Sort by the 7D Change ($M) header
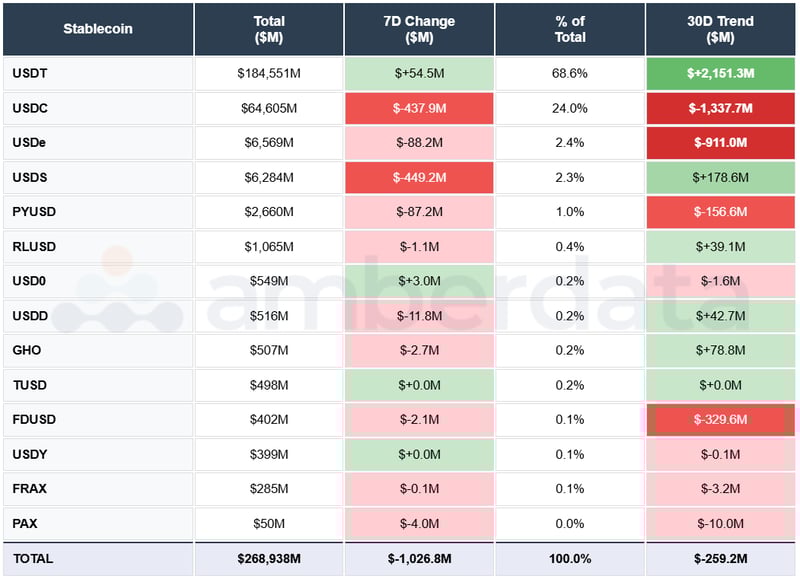This screenshot has width=800, height=579. (419, 29)
